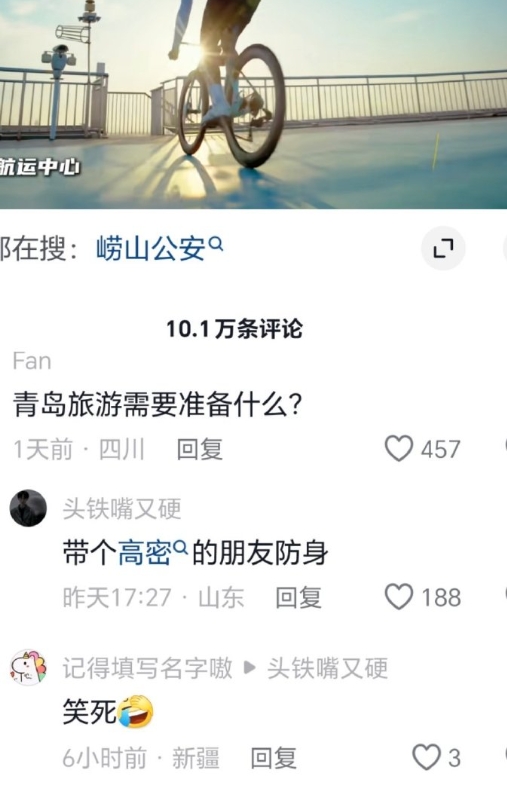Open the unicorn avatar of 记得填写名字嗷
Screen dimensions: 507x804
click(28, 667)
